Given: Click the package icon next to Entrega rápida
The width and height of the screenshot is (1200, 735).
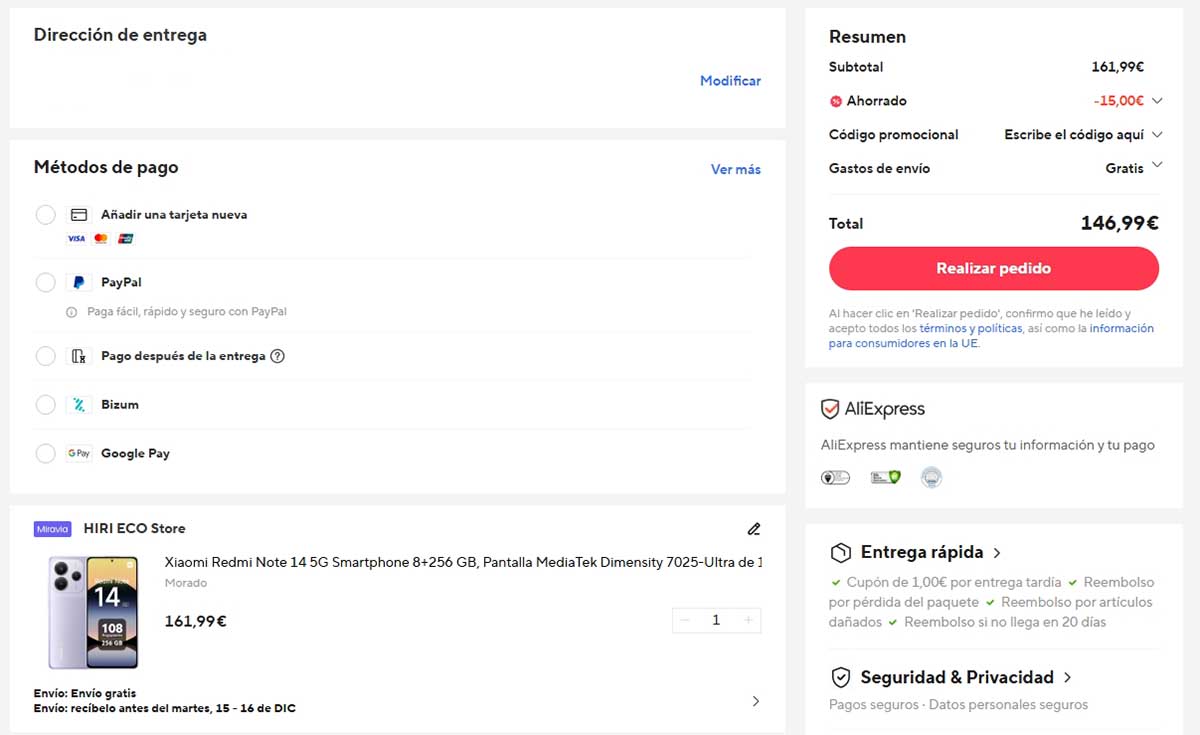Looking at the screenshot, I should tap(838, 552).
